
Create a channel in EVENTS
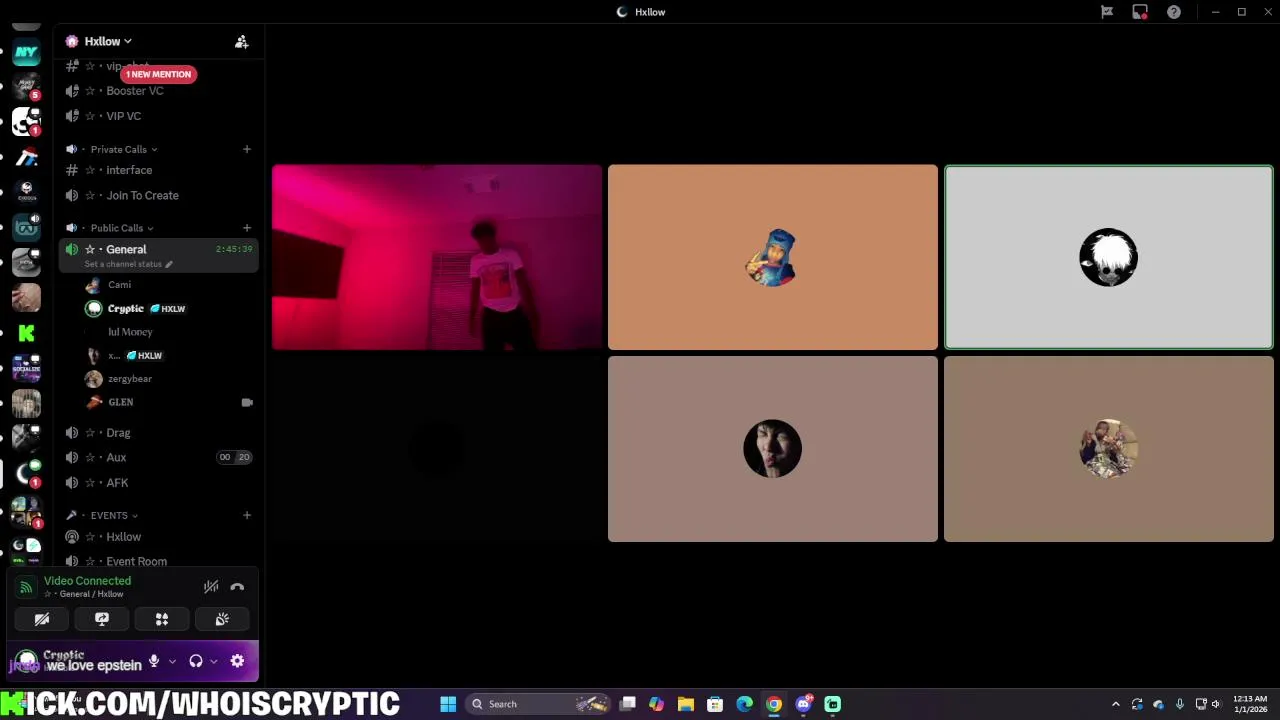pos(247,516)
